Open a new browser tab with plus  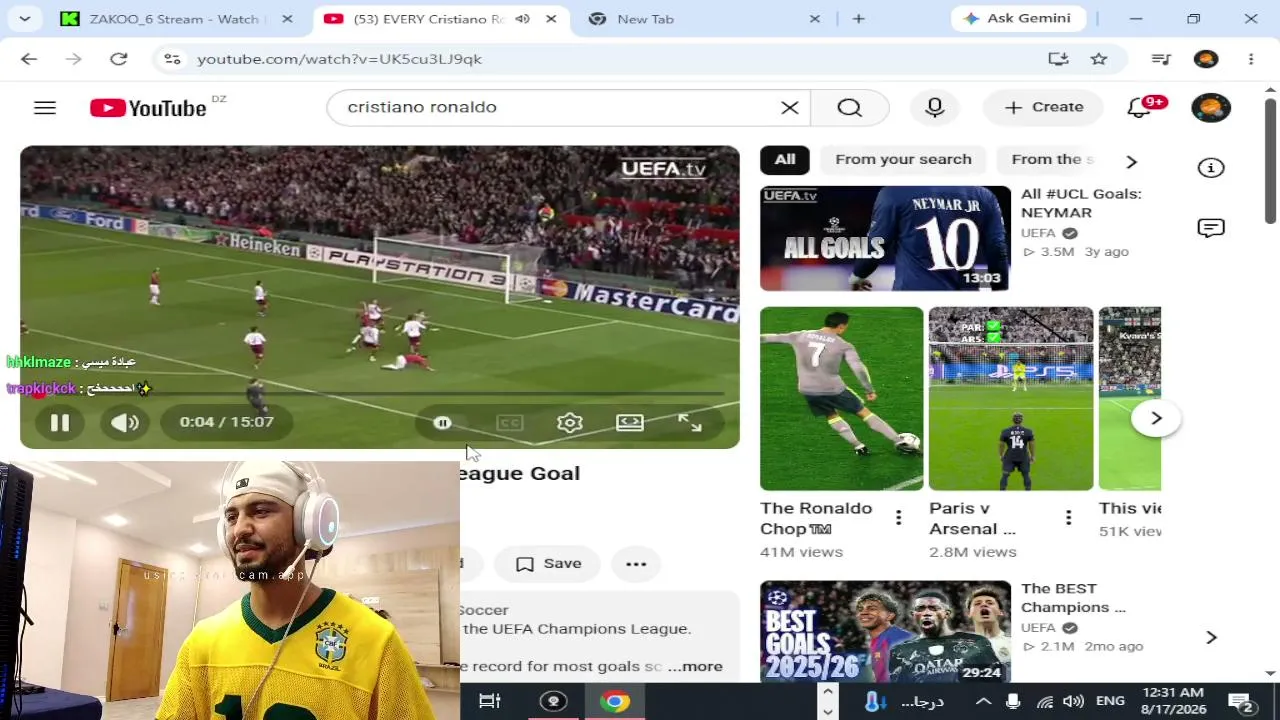[x=859, y=19]
